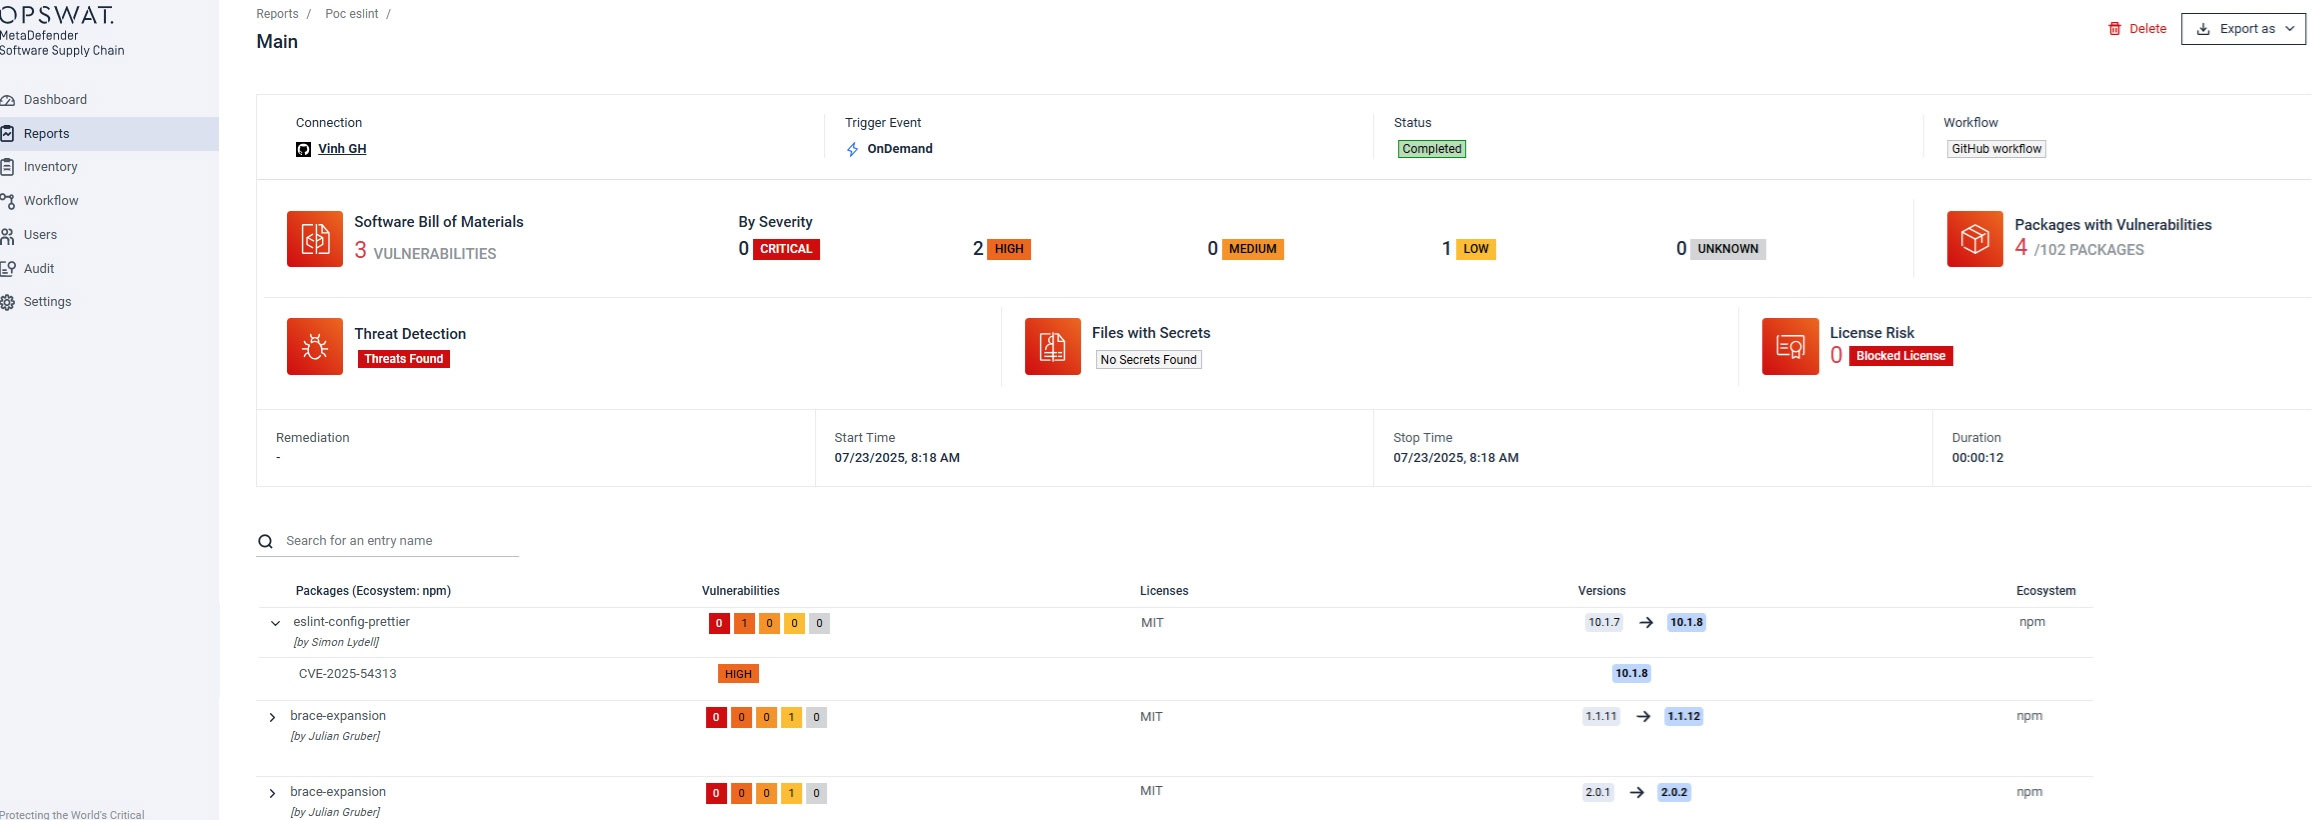The height and width of the screenshot is (820, 2316).
Task: Click the License Risk certificate icon
Action: click(1789, 346)
